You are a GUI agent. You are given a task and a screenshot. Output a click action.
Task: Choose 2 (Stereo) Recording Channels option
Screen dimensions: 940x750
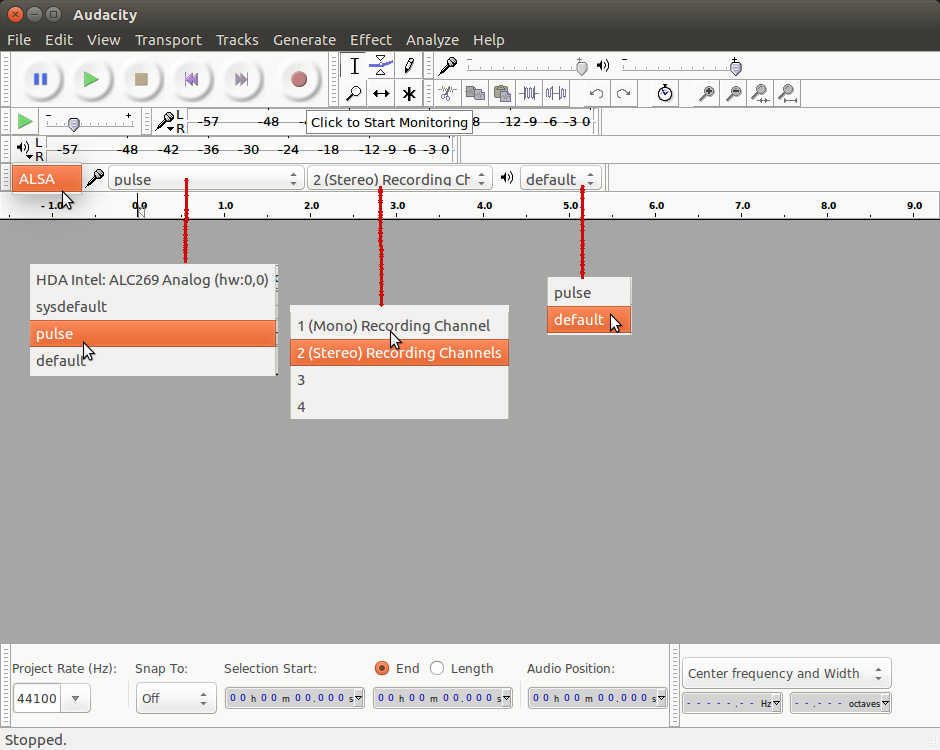pos(399,353)
